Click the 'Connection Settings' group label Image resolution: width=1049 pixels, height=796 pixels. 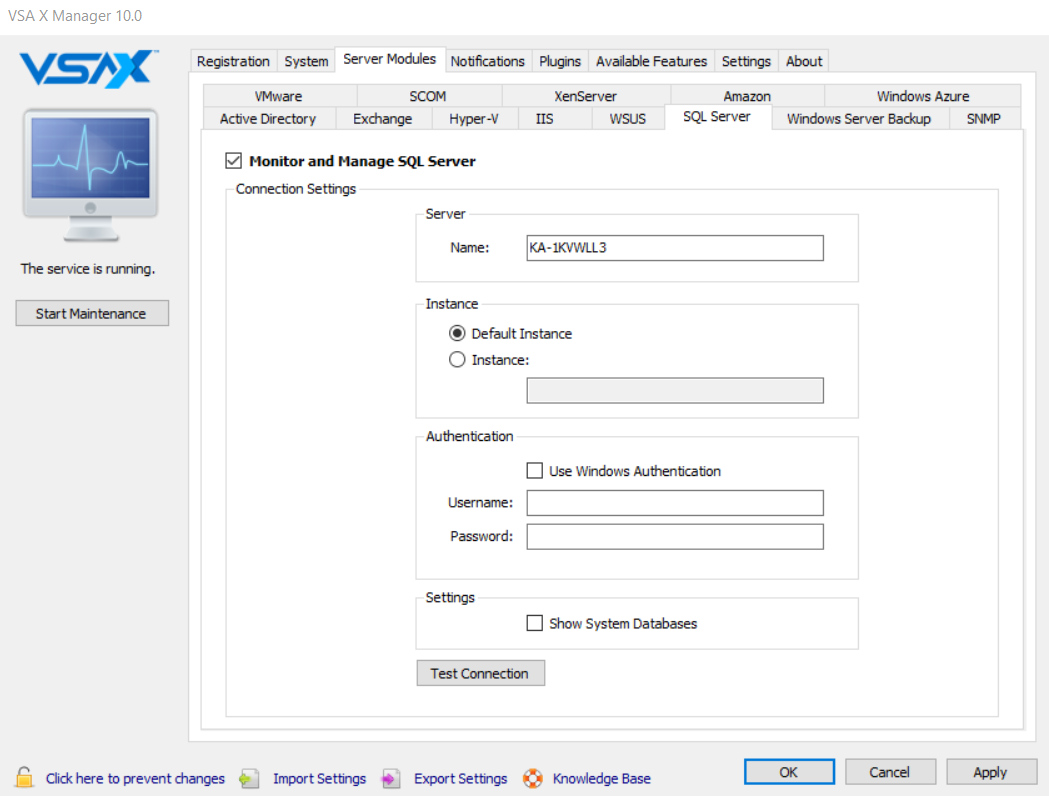296,189
